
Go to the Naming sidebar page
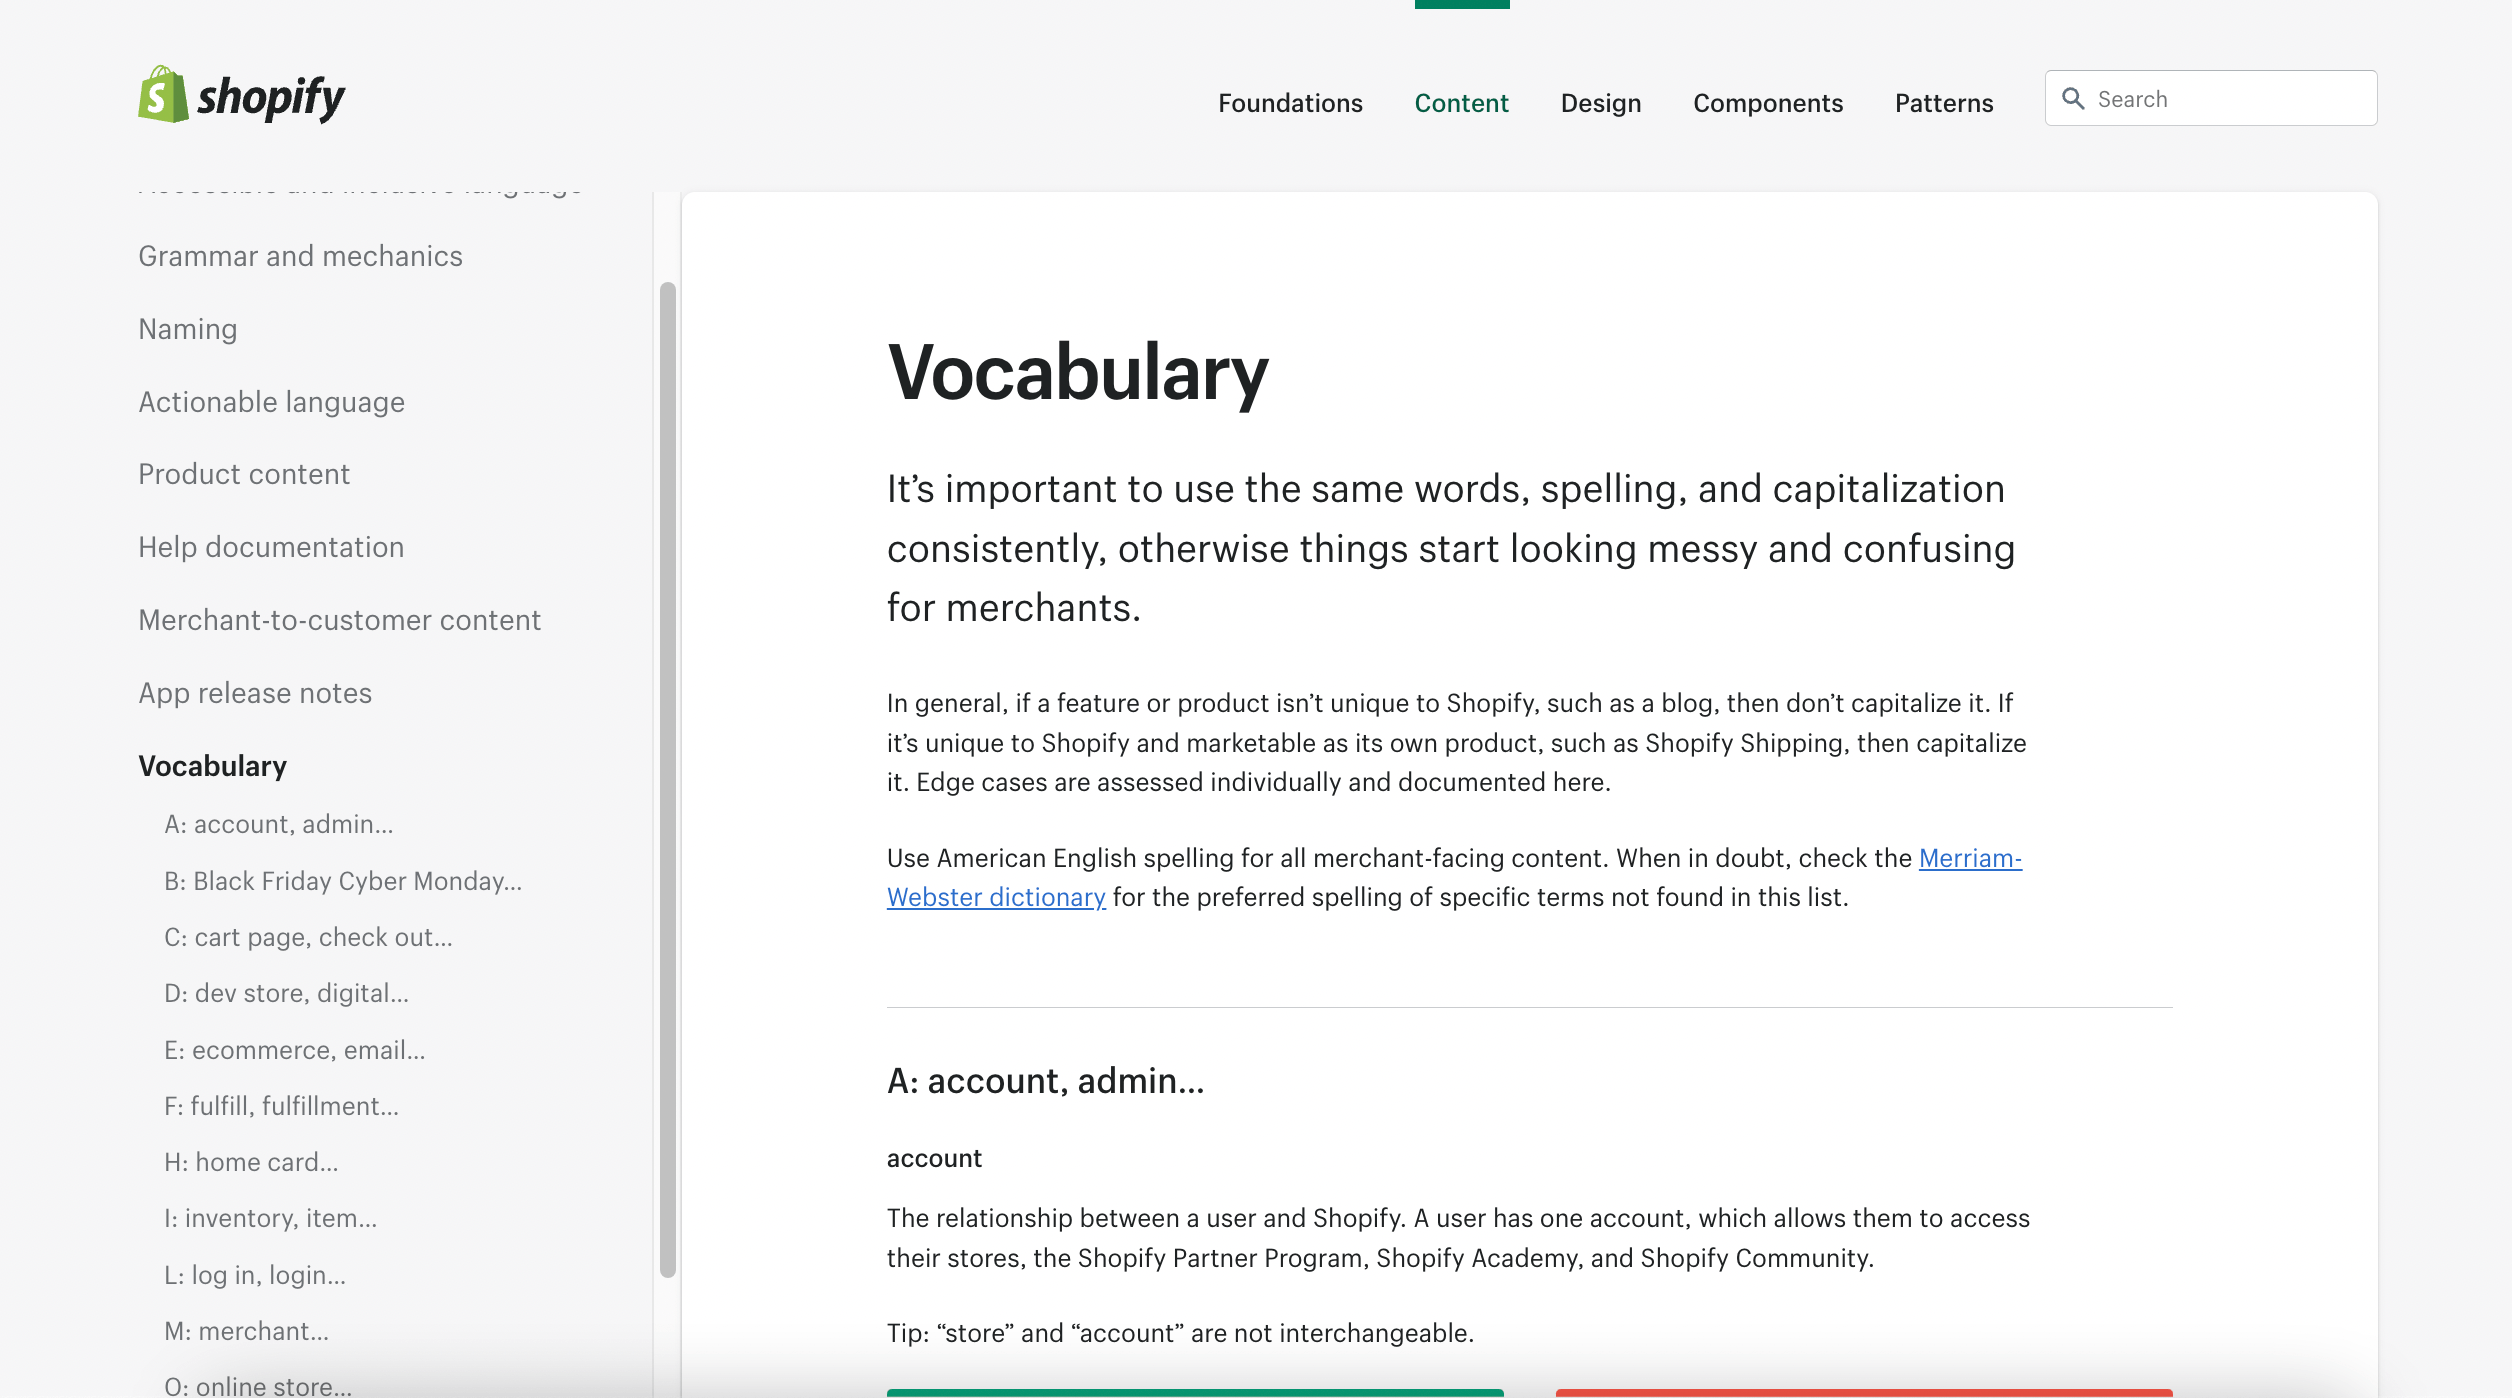[x=187, y=329]
